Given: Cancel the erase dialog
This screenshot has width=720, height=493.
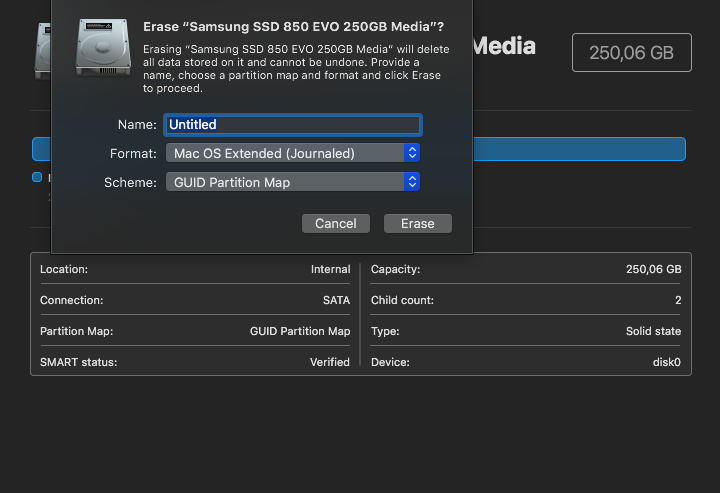Looking at the screenshot, I should click(x=336, y=224).
